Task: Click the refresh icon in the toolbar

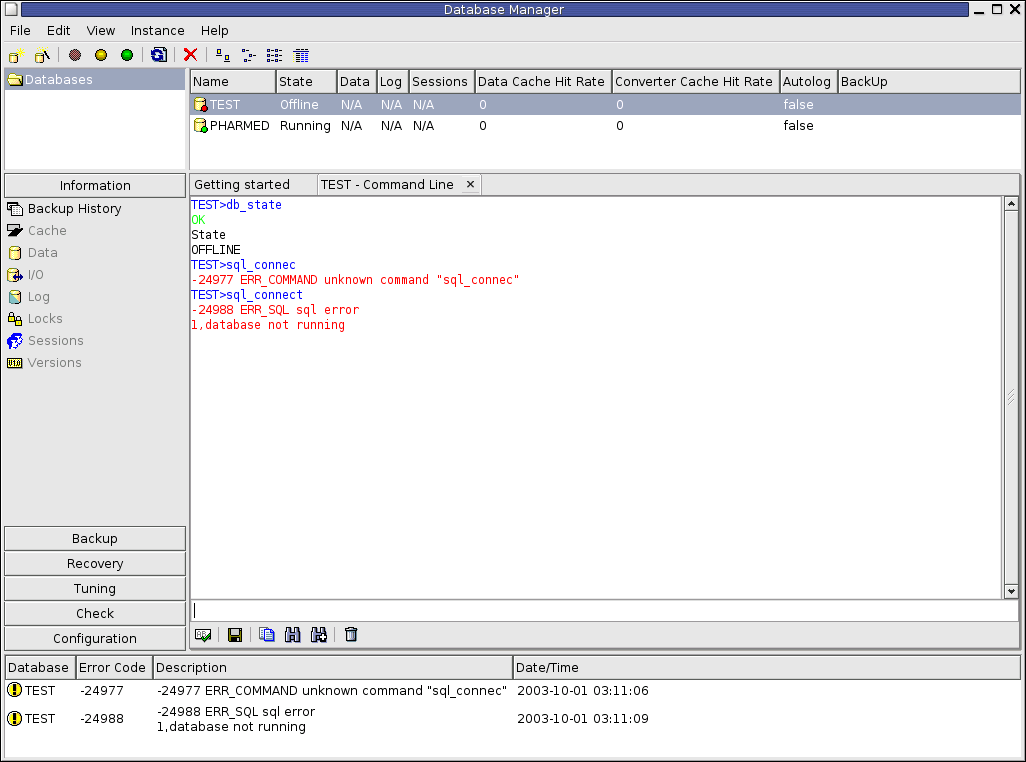Action: tap(159, 55)
